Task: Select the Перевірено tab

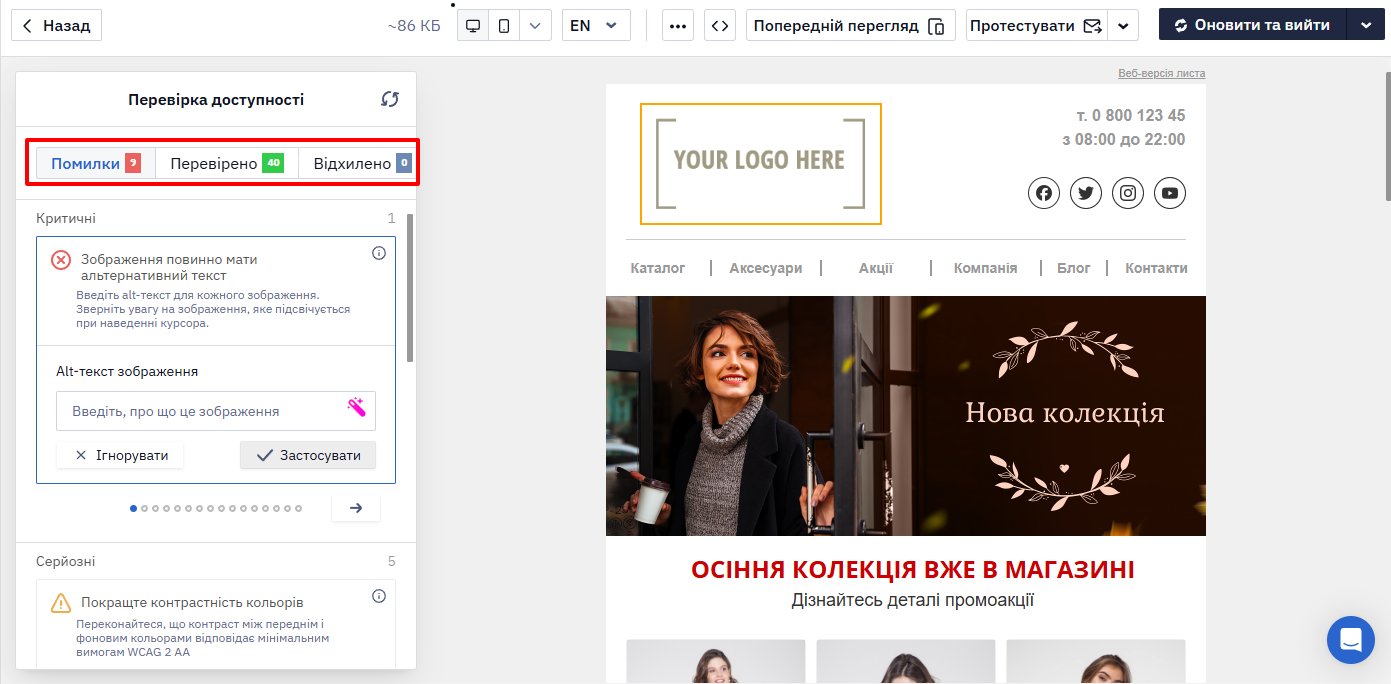Action: click(227, 163)
